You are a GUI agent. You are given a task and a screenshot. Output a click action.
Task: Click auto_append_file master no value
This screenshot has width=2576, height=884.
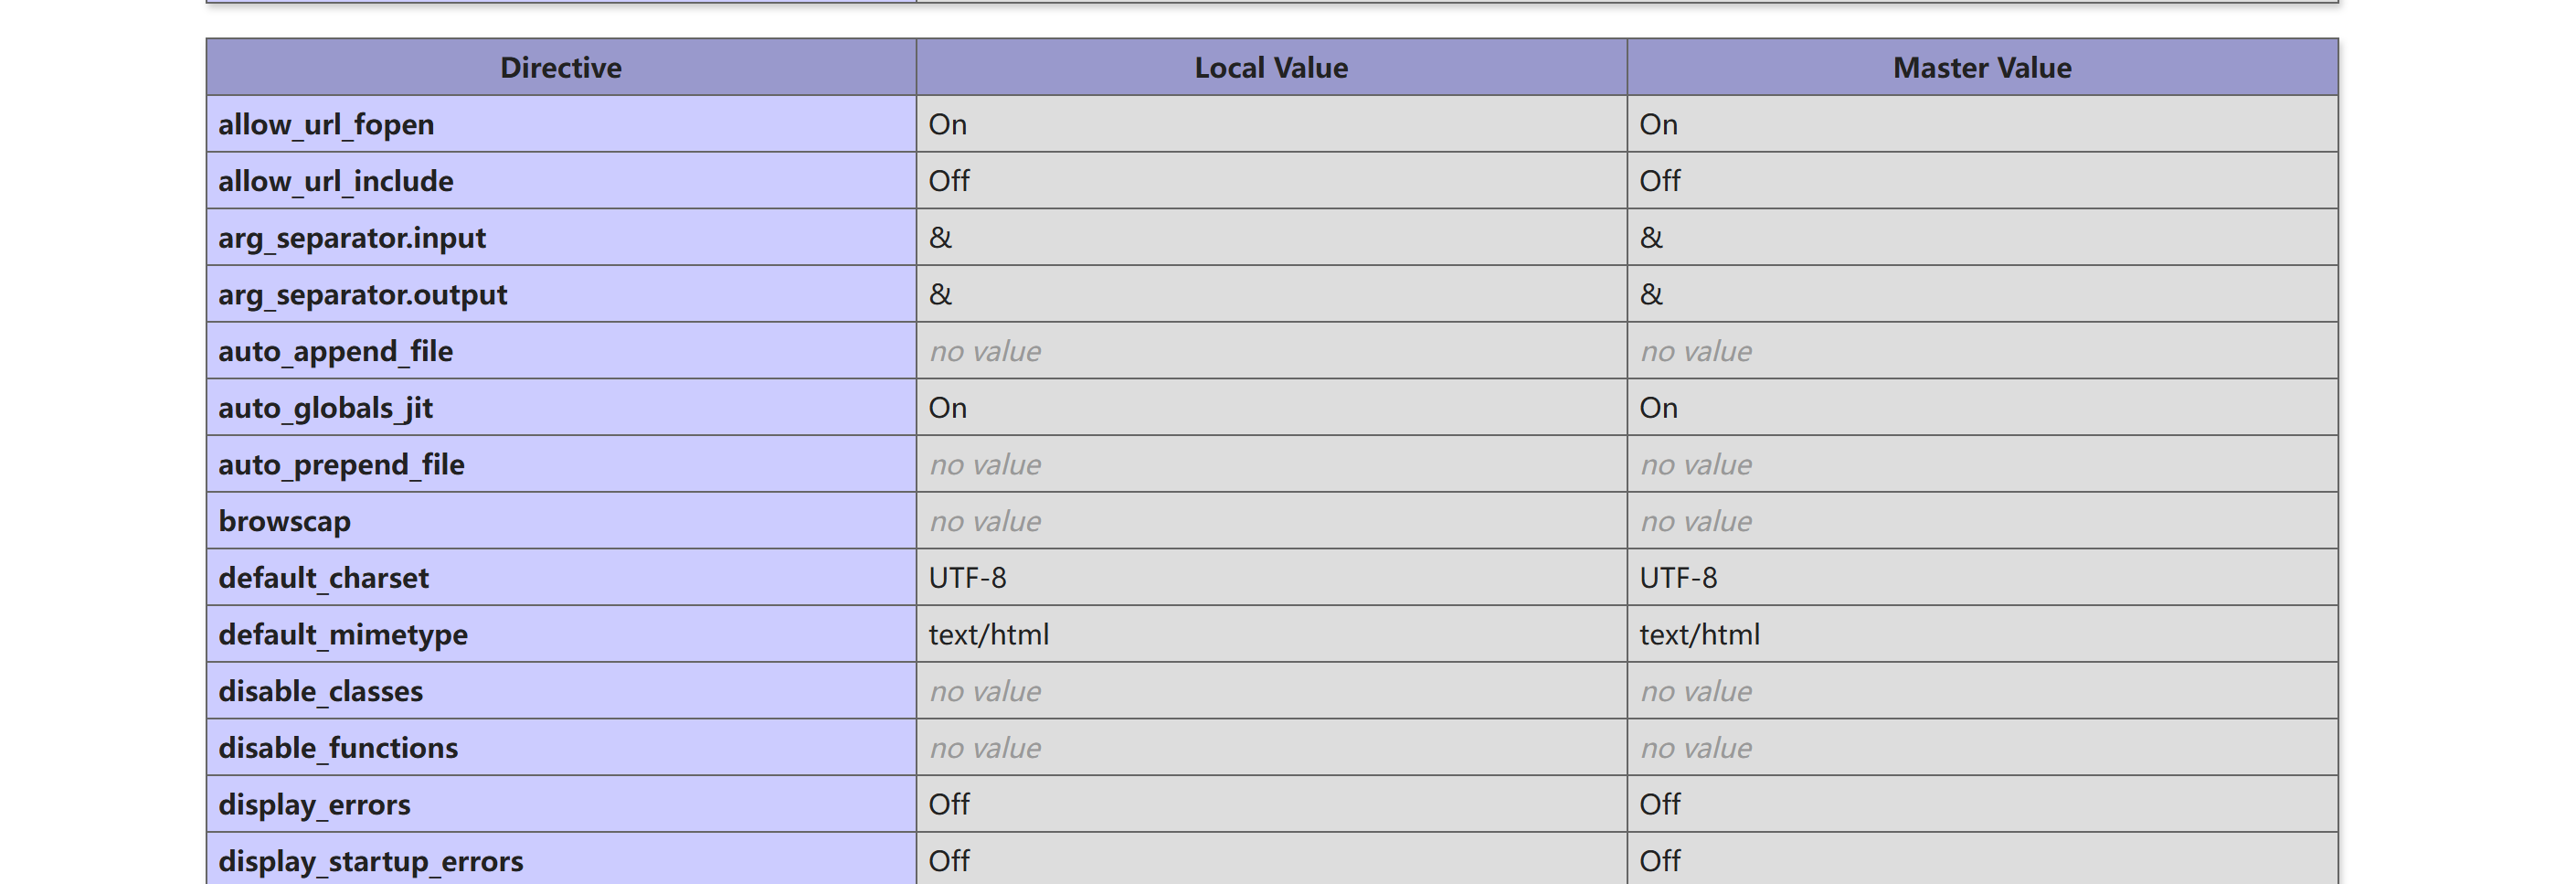click(x=1696, y=351)
